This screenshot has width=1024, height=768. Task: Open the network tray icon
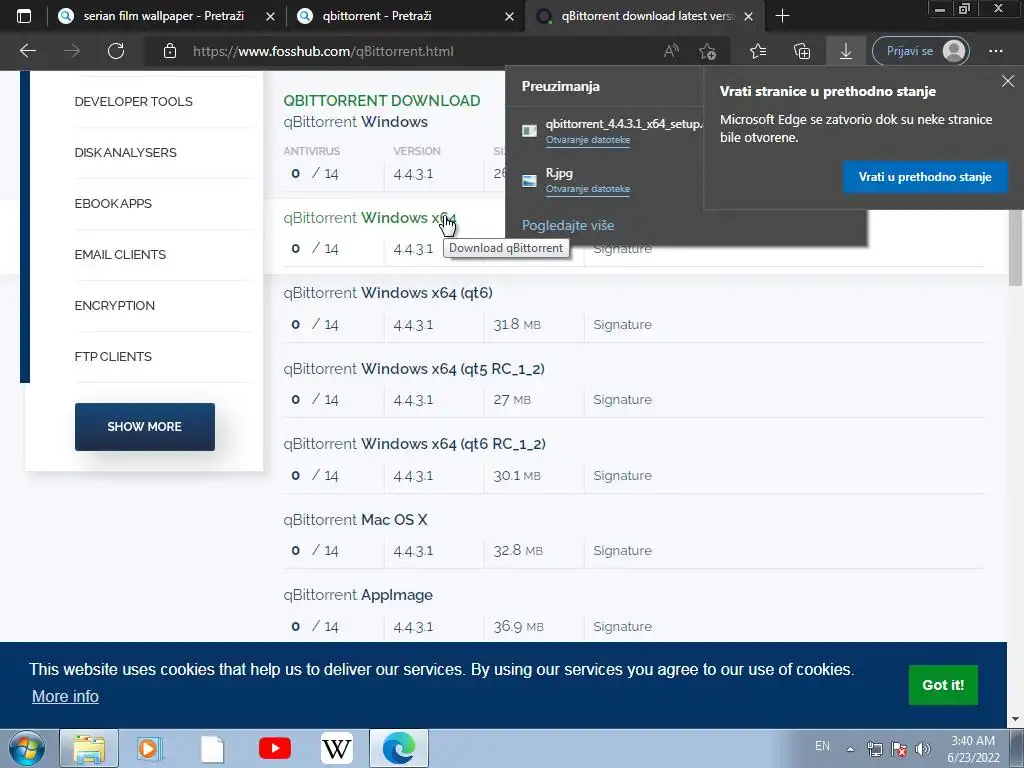point(874,749)
